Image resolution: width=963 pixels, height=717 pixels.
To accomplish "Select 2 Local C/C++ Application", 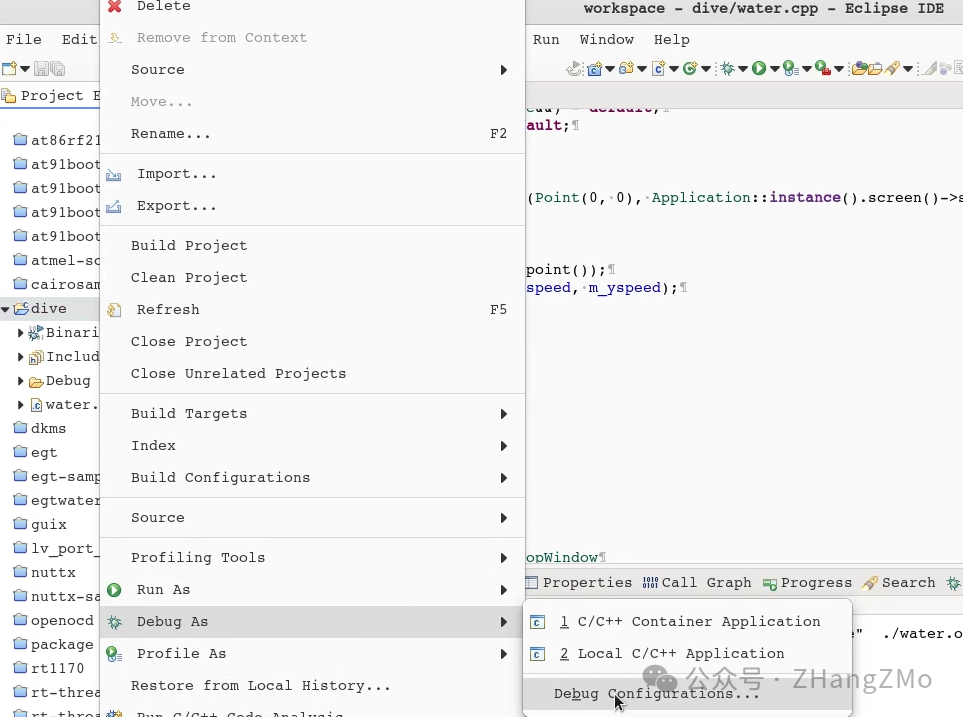I will (x=687, y=654).
